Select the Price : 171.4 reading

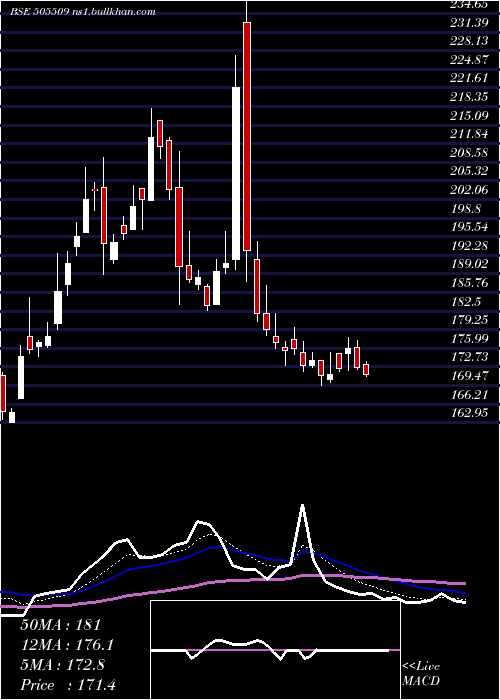(x=68, y=685)
